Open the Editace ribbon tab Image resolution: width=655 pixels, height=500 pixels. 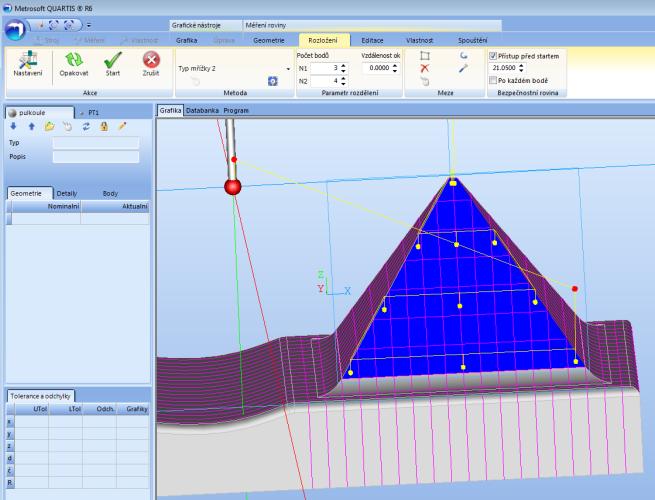(372, 41)
